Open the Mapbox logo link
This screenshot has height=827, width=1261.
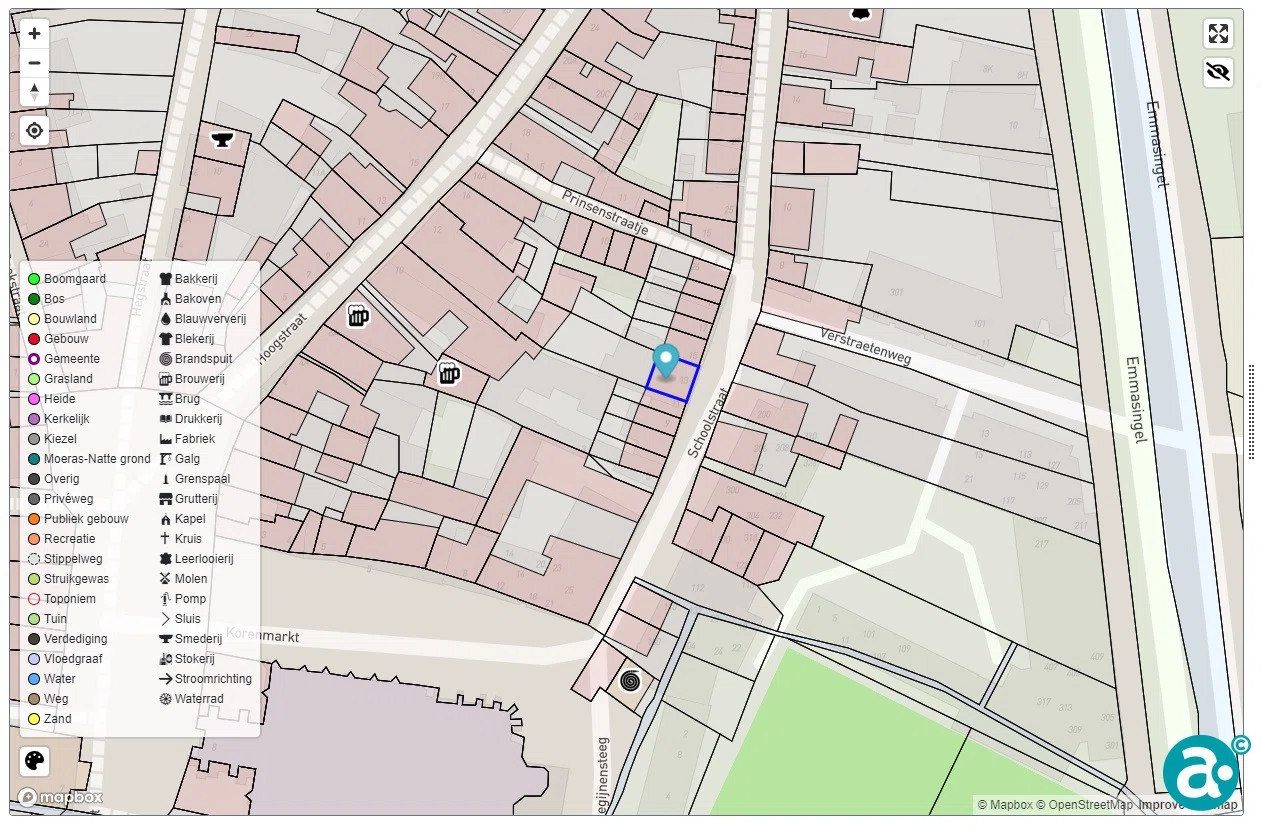pyautogui.click(x=61, y=797)
